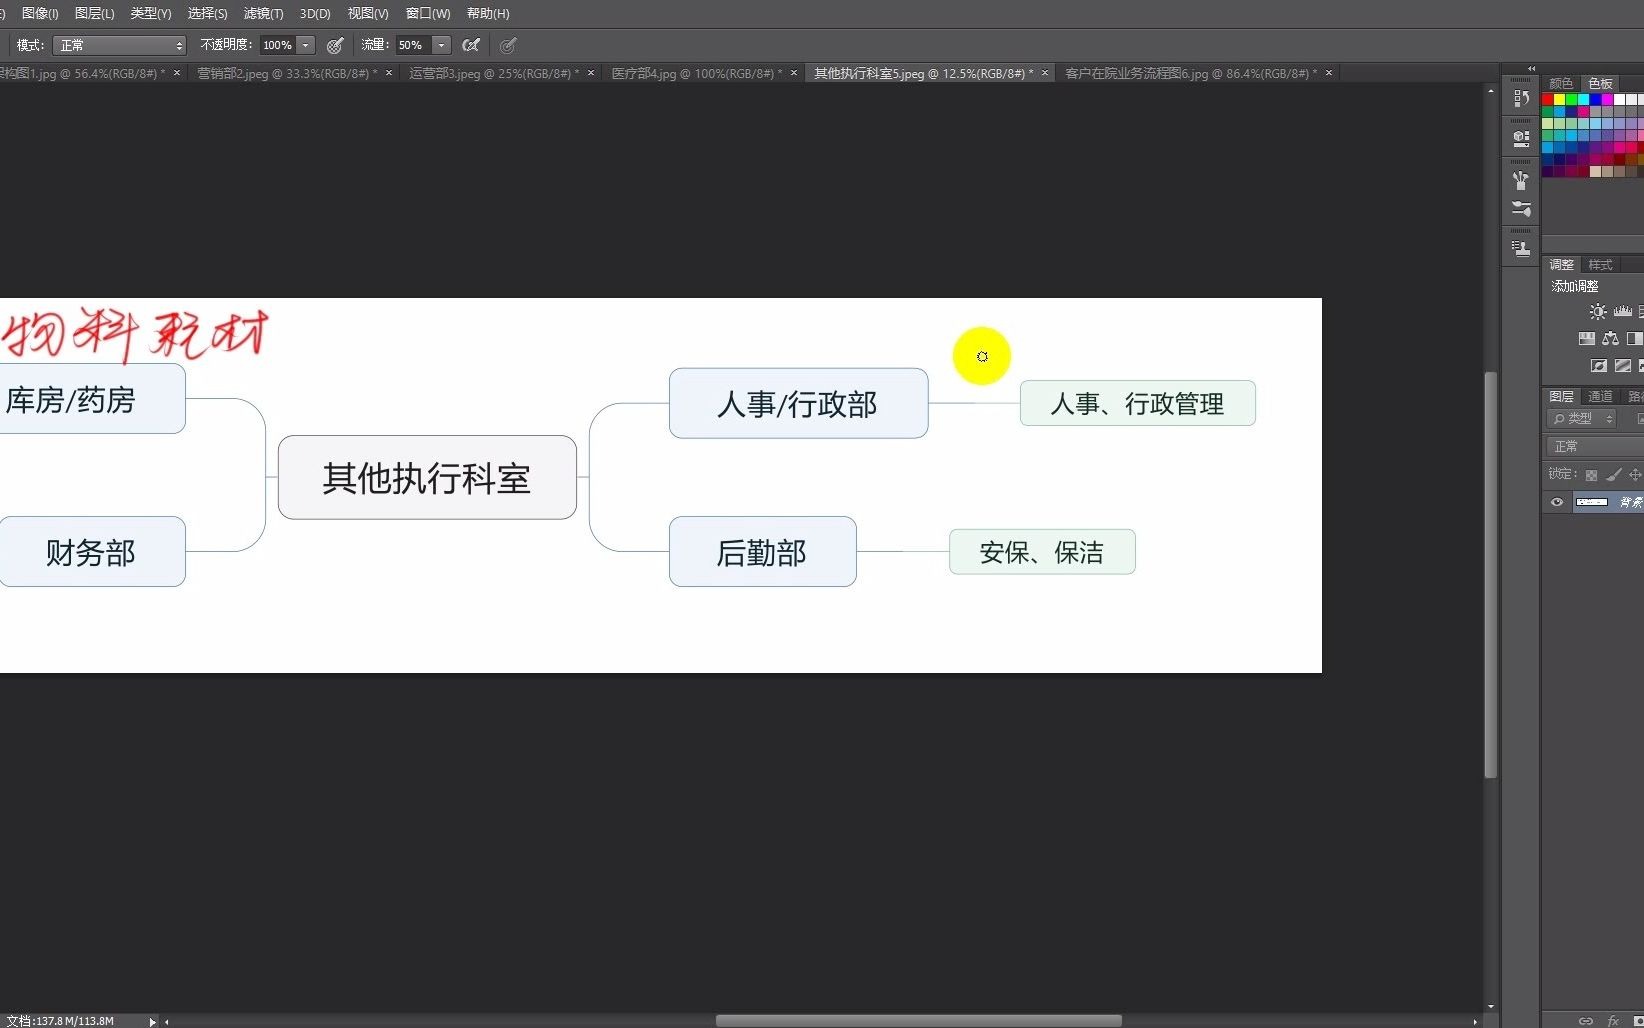The height and width of the screenshot is (1028, 1644).
Task: Open the 图像(I) Image menu
Action: coord(40,13)
